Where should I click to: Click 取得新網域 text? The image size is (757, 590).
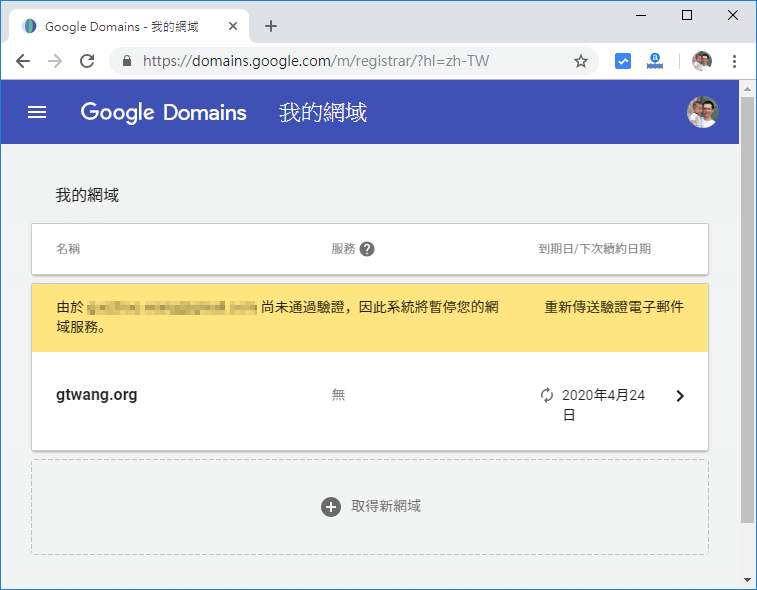(386, 506)
